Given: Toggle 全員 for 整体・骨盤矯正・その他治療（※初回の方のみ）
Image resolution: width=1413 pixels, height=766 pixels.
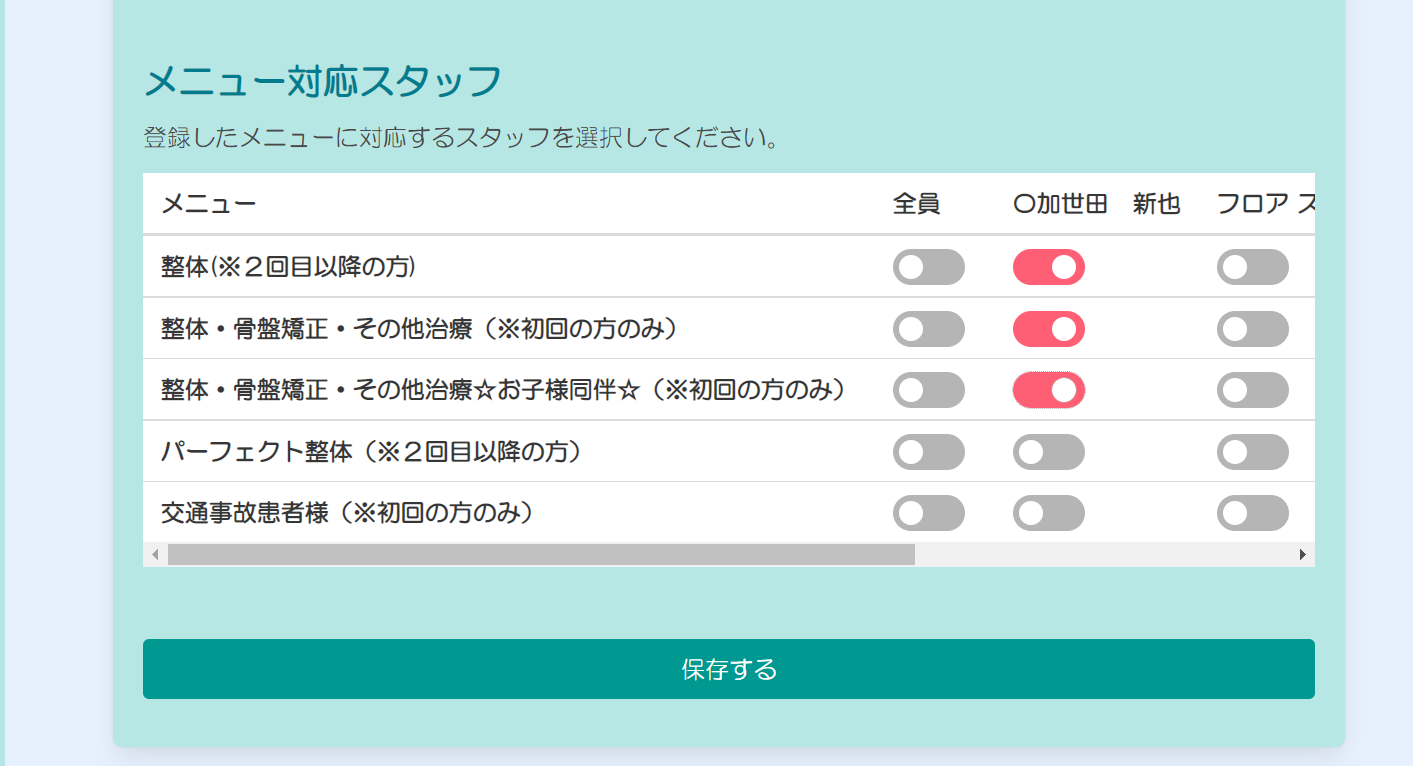Looking at the screenshot, I should point(928,329).
